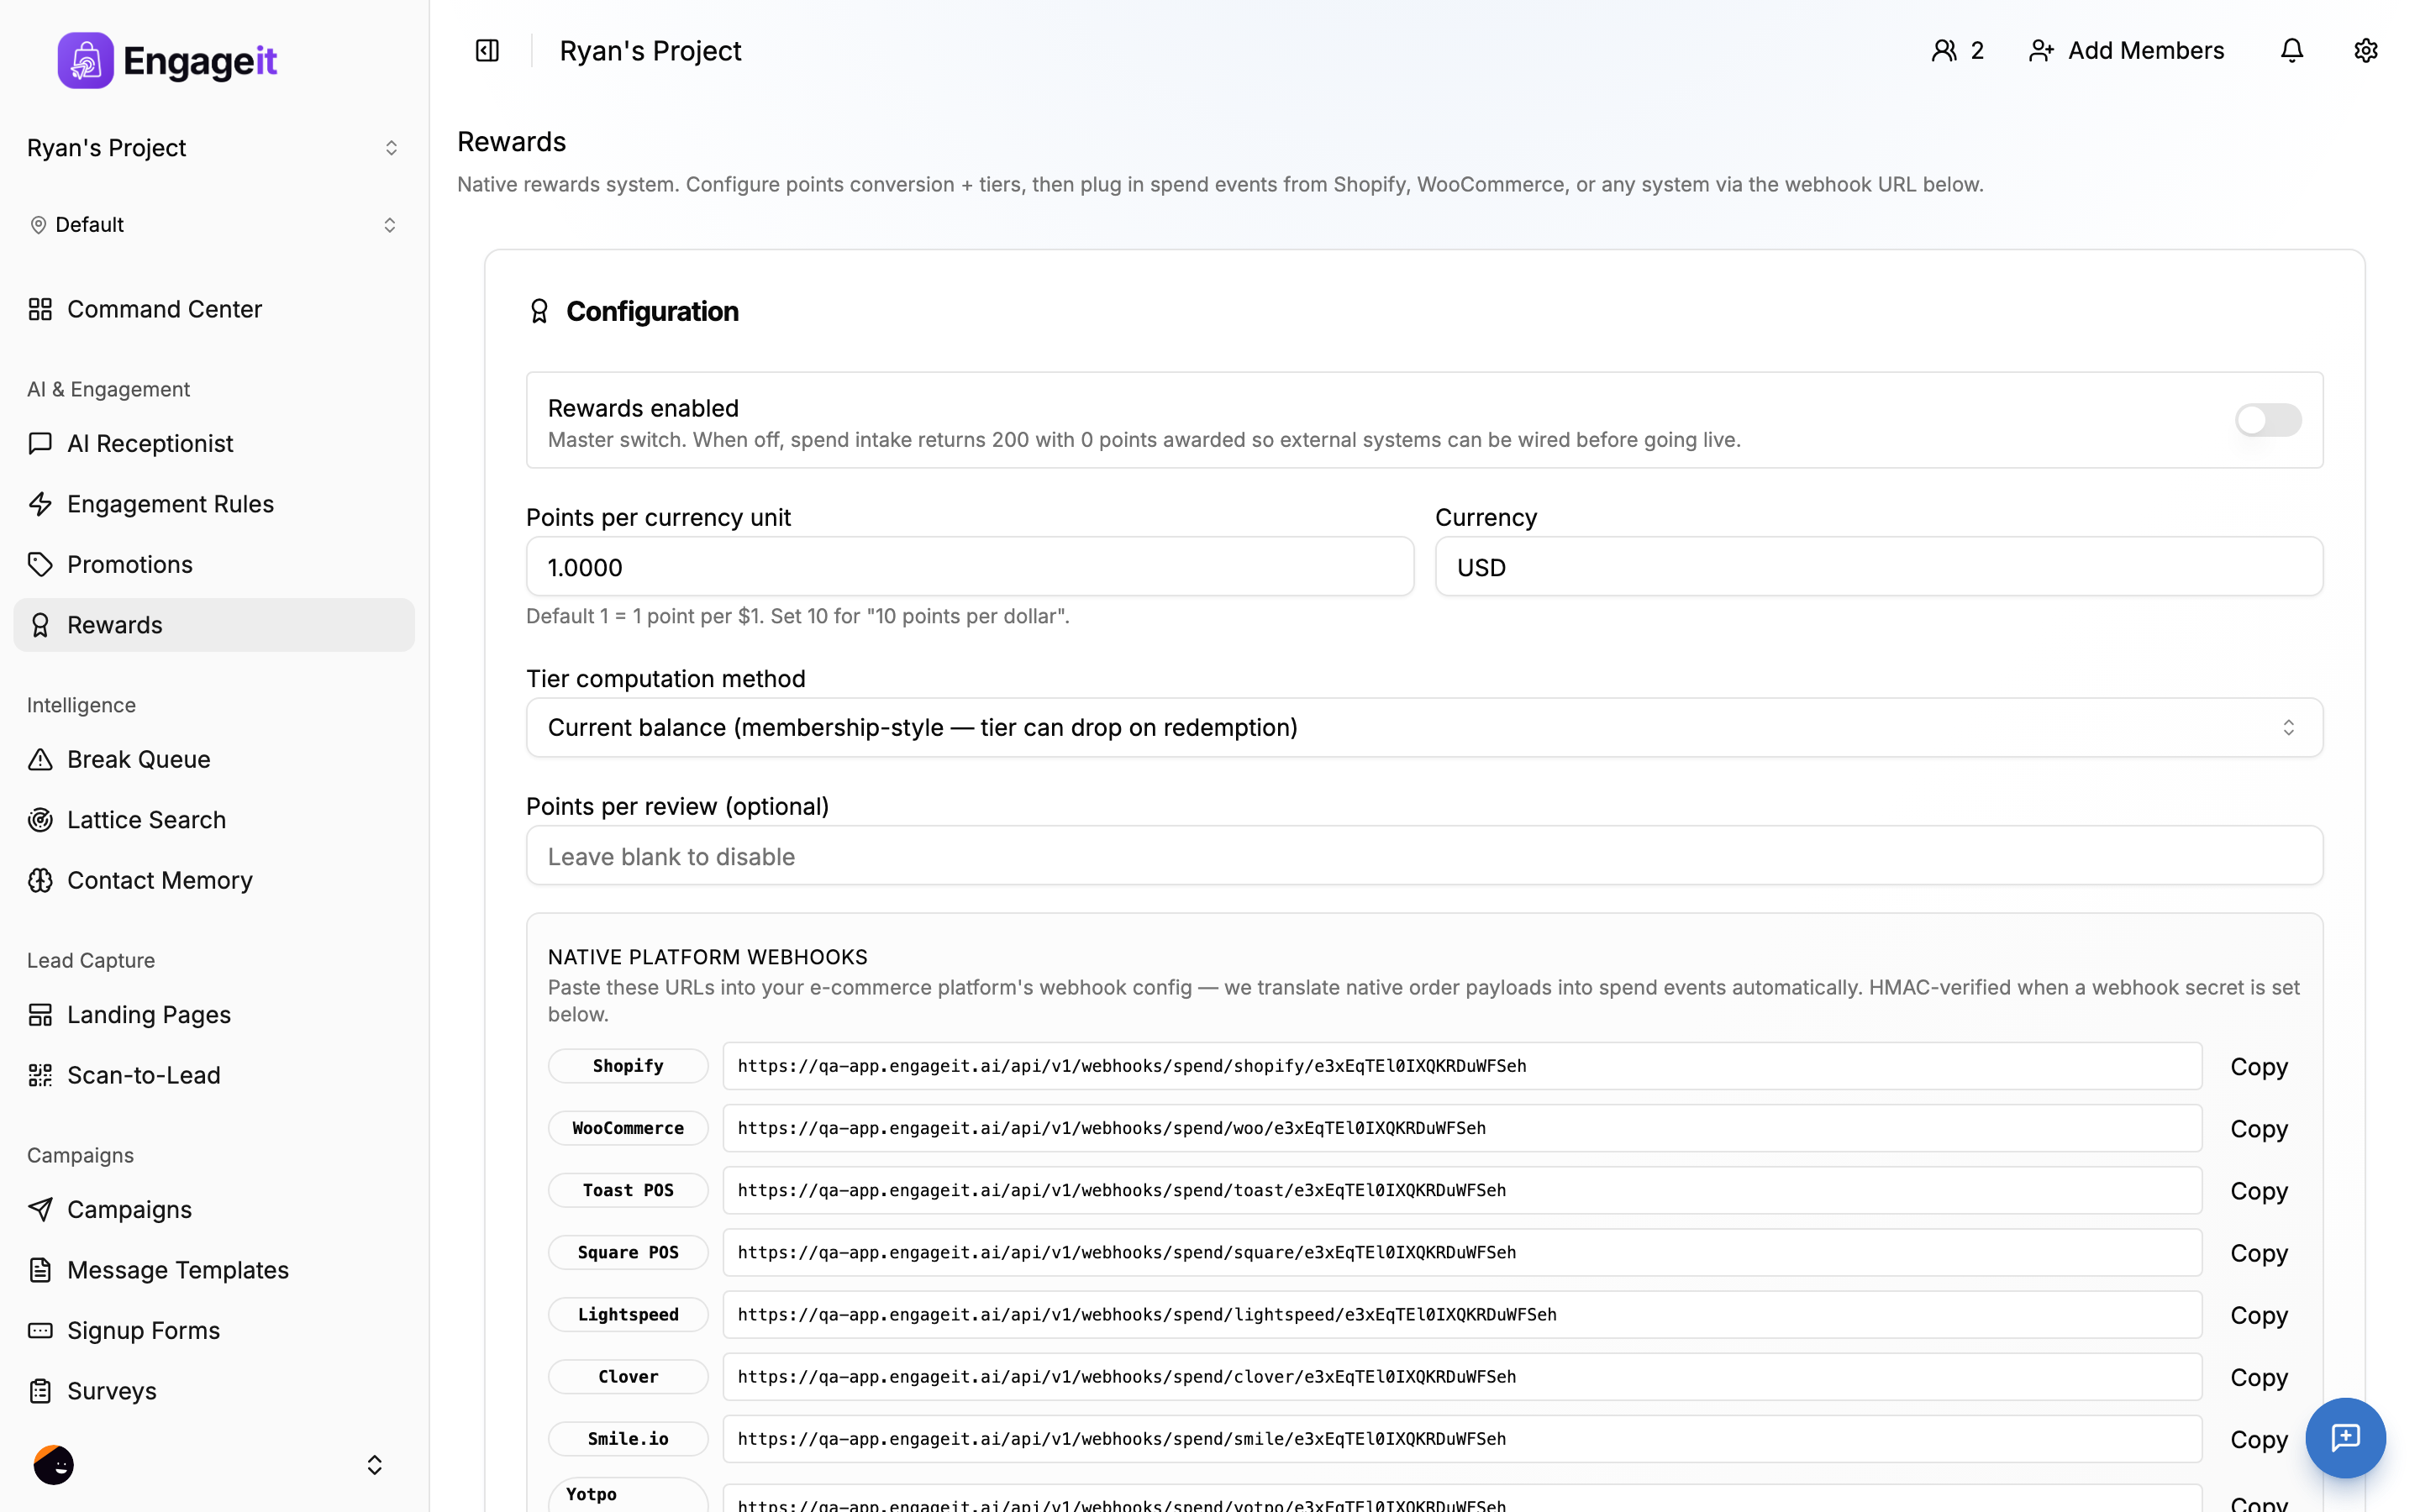Image resolution: width=2420 pixels, height=1512 pixels.
Task: Open settings gear icon
Action: (x=2365, y=50)
